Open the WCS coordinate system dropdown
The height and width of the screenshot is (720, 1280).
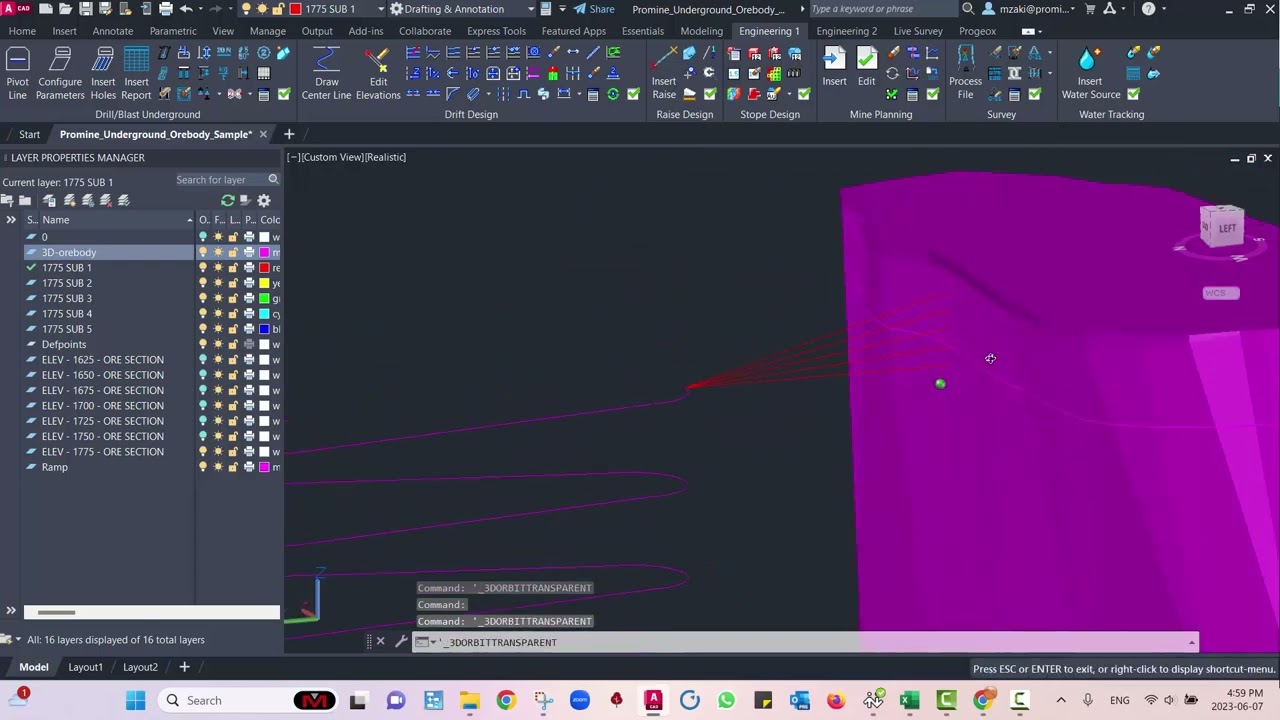click(x=1221, y=293)
